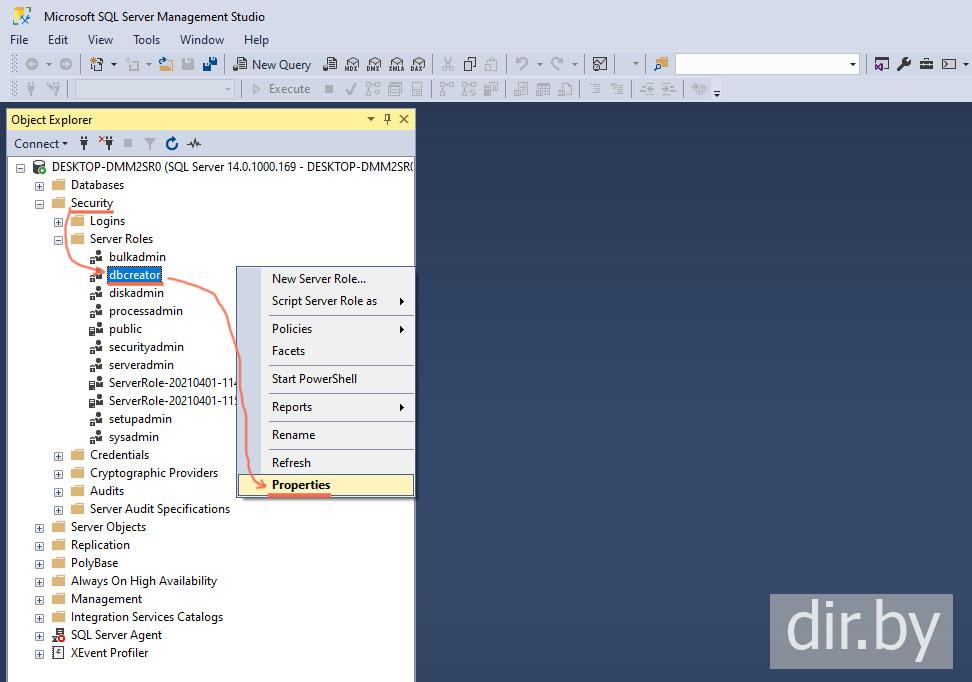
Task: Expand the Databases folder node
Action: (x=40, y=186)
